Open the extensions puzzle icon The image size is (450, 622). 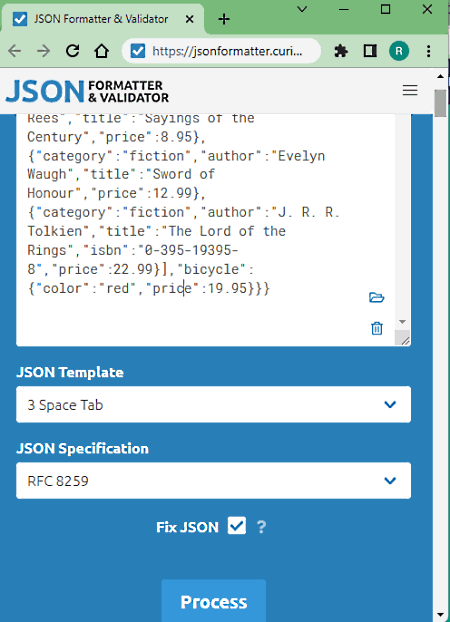pos(341,51)
